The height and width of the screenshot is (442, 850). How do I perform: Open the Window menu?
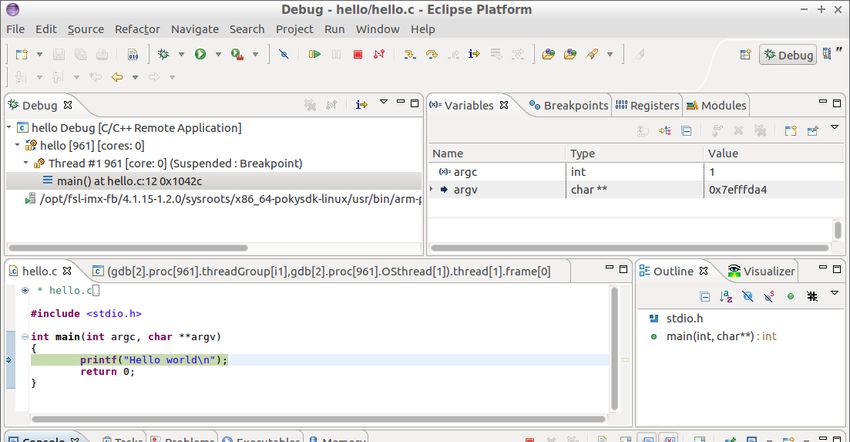(x=377, y=29)
